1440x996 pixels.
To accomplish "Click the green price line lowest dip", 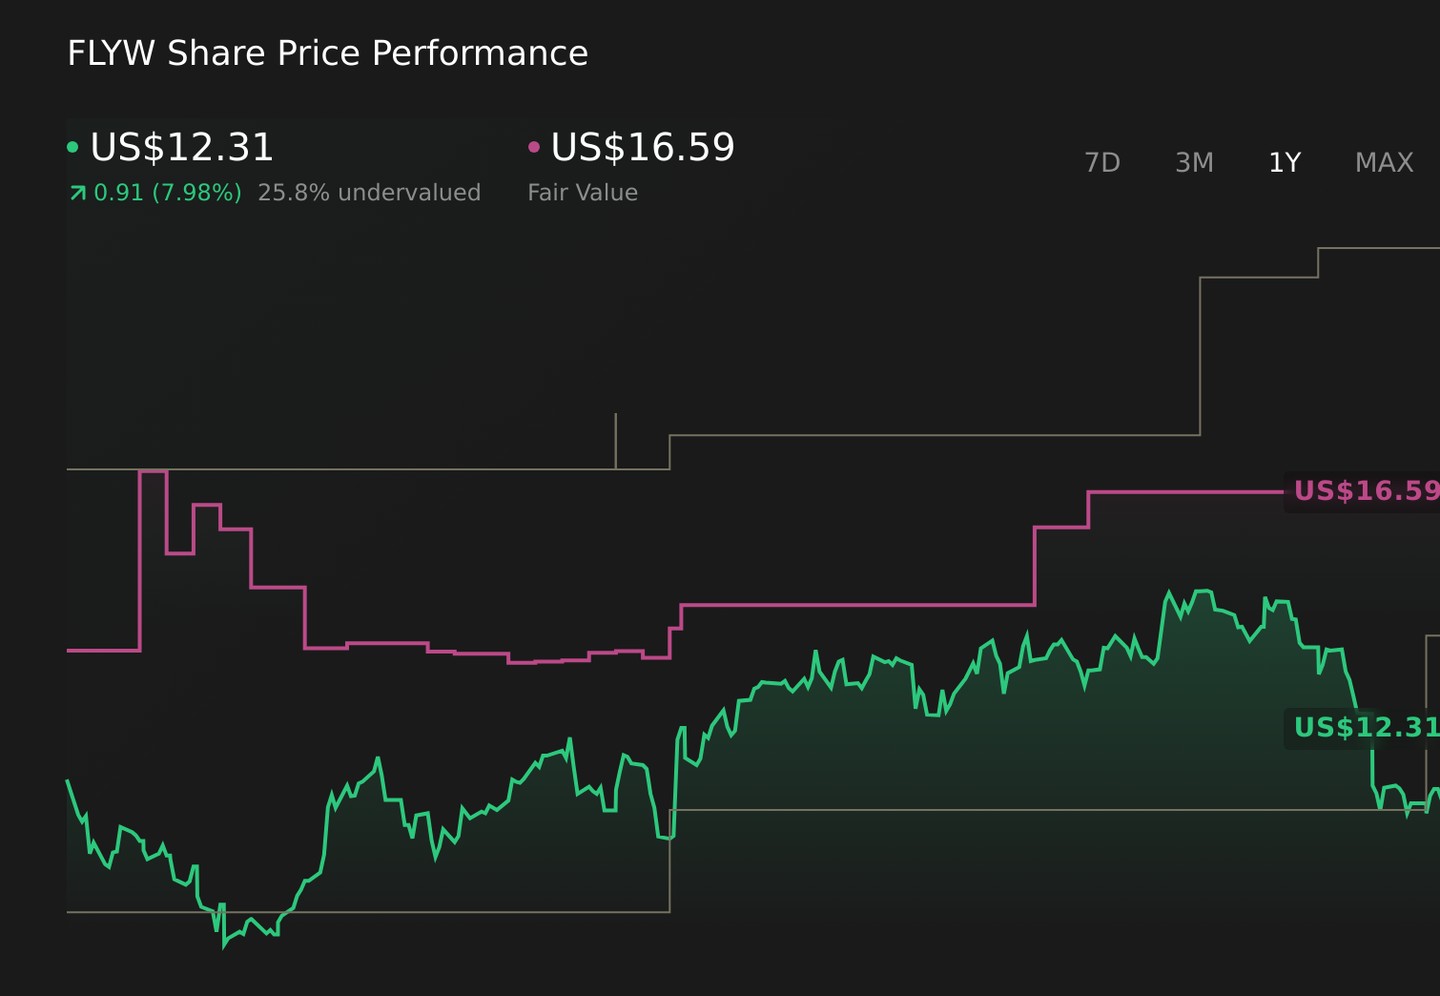I will coord(224,945).
